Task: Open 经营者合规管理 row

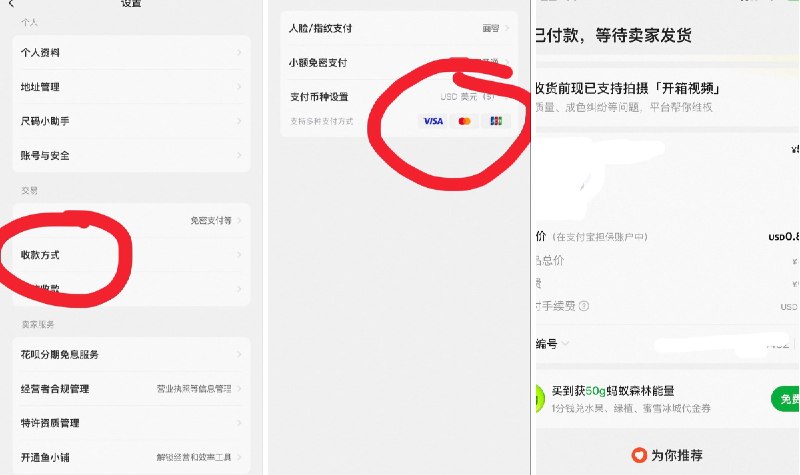Action: click(131, 388)
